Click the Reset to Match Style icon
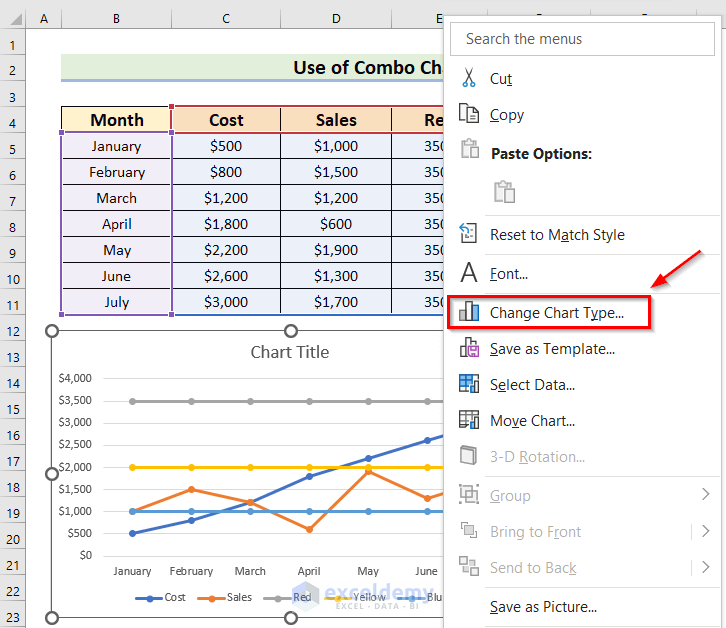This screenshot has width=726, height=628. pyautogui.click(x=468, y=233)
